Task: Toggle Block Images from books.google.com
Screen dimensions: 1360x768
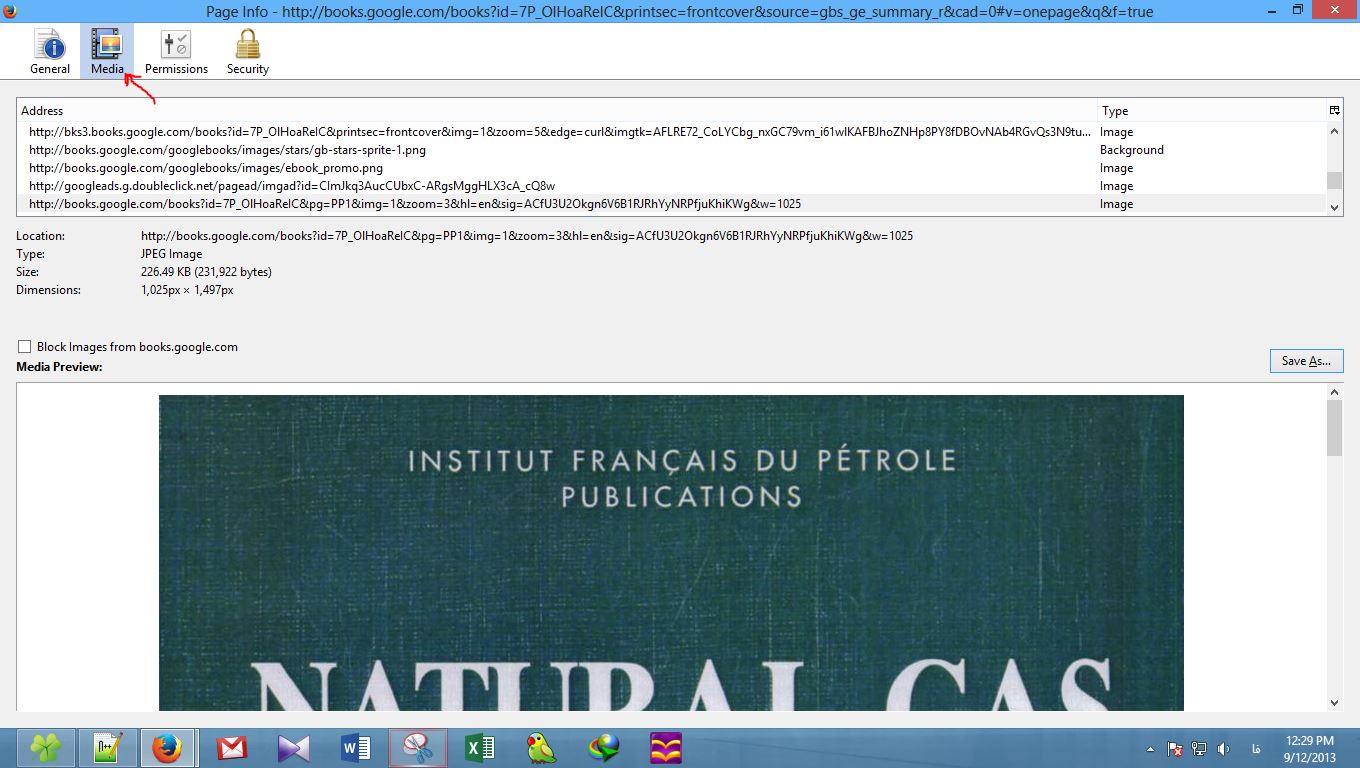Action: (24, 347)
